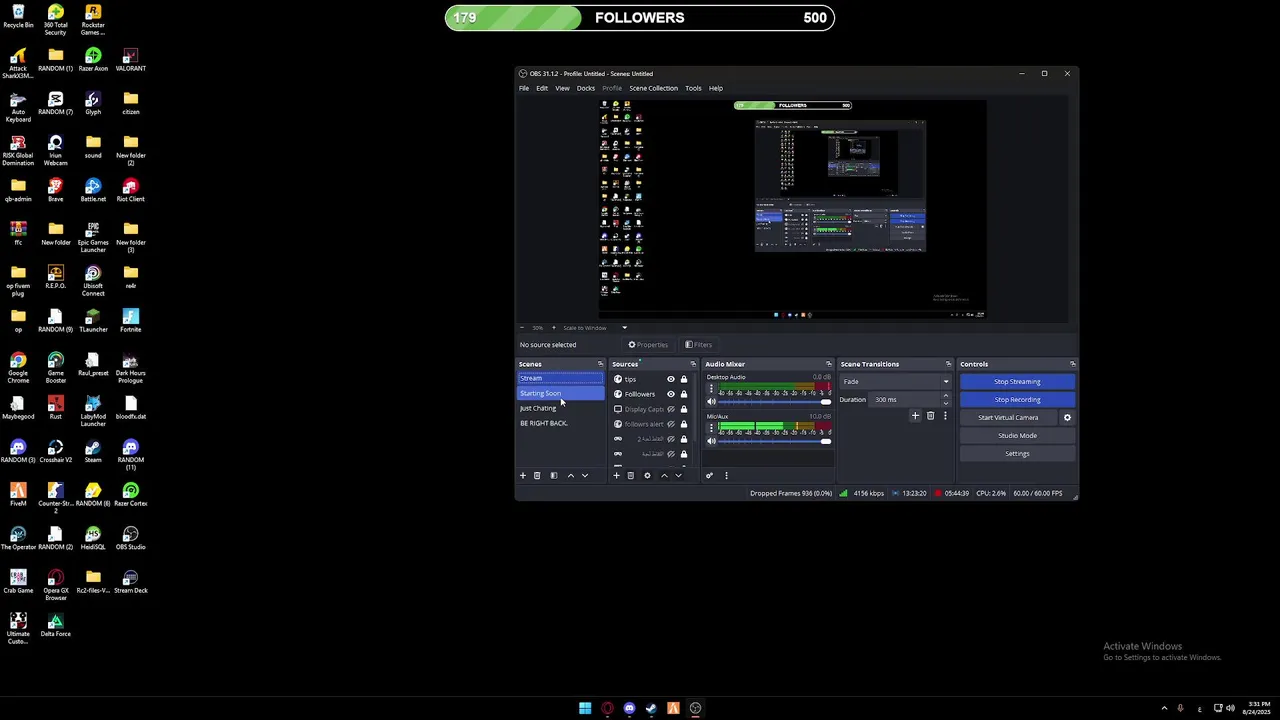The height and width of the screenshot is (720, 1280).
Task: Show hidden system tray icons chevron
Action: 1164,708
